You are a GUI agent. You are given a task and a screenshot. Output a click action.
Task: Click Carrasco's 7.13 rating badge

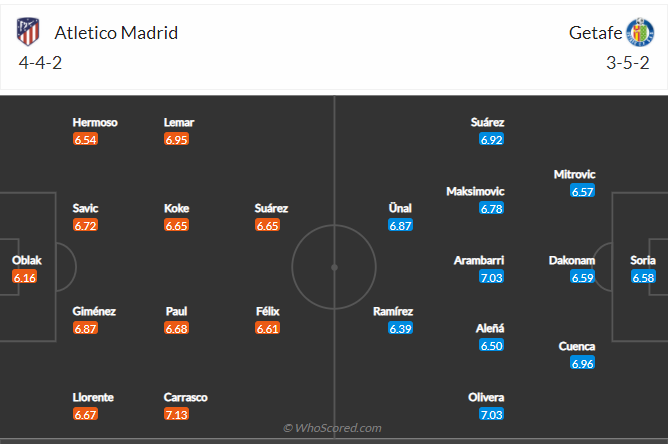[x=177, y=414]
